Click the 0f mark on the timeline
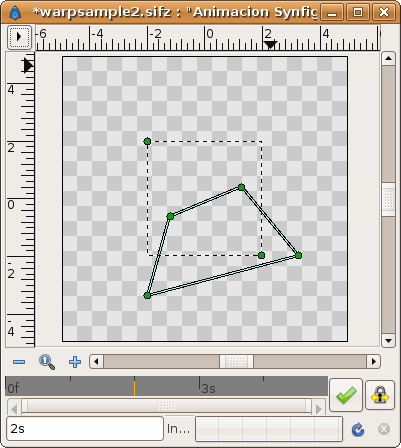Image resolution: width=401 pixels, height=448 pixels. coord(13,388)
